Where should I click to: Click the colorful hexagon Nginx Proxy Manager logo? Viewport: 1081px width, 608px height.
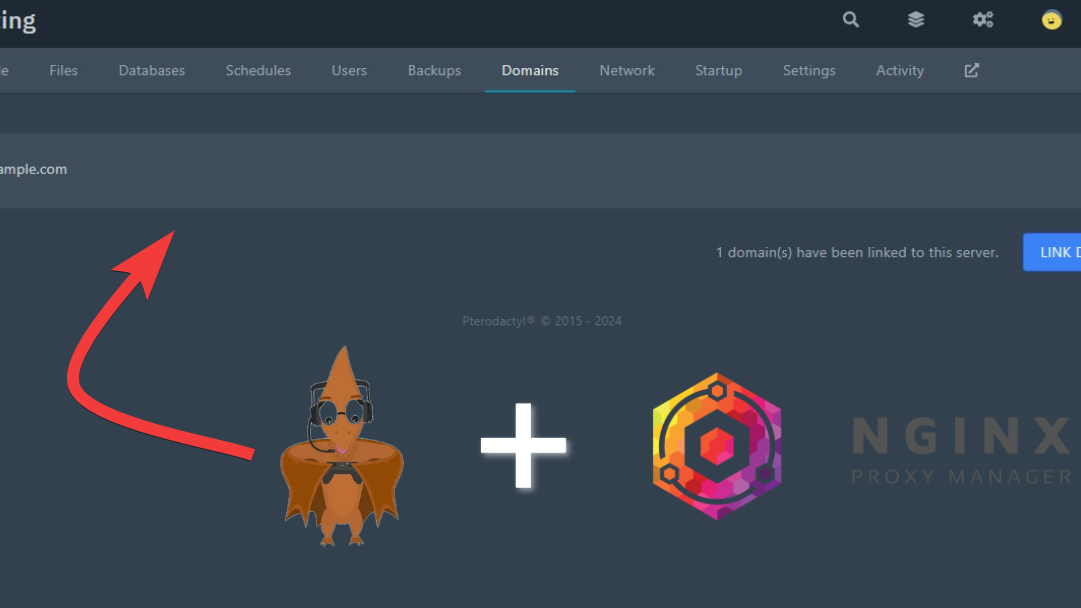(716, 446)
